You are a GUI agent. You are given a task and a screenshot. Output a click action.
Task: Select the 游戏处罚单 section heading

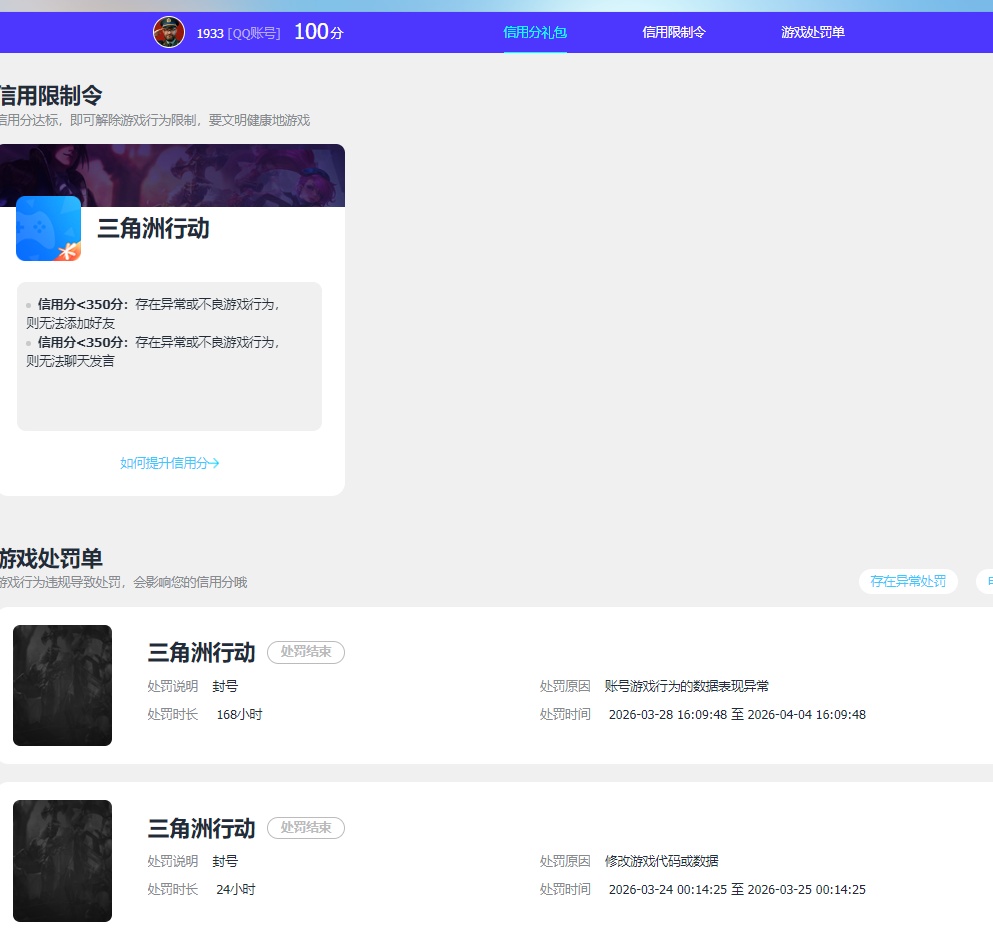51,559
